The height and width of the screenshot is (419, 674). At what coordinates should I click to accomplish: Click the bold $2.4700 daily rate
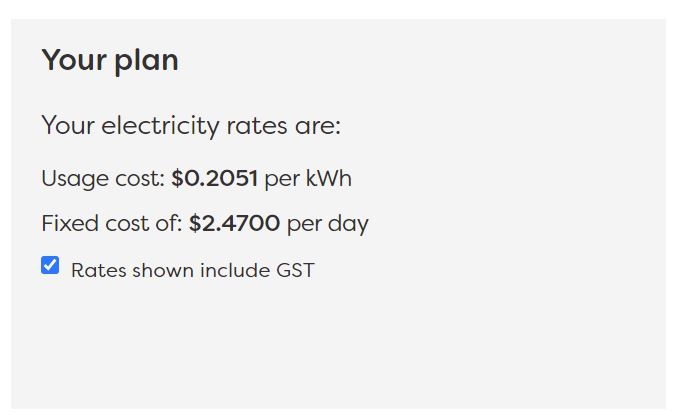[x=235, y=223]
